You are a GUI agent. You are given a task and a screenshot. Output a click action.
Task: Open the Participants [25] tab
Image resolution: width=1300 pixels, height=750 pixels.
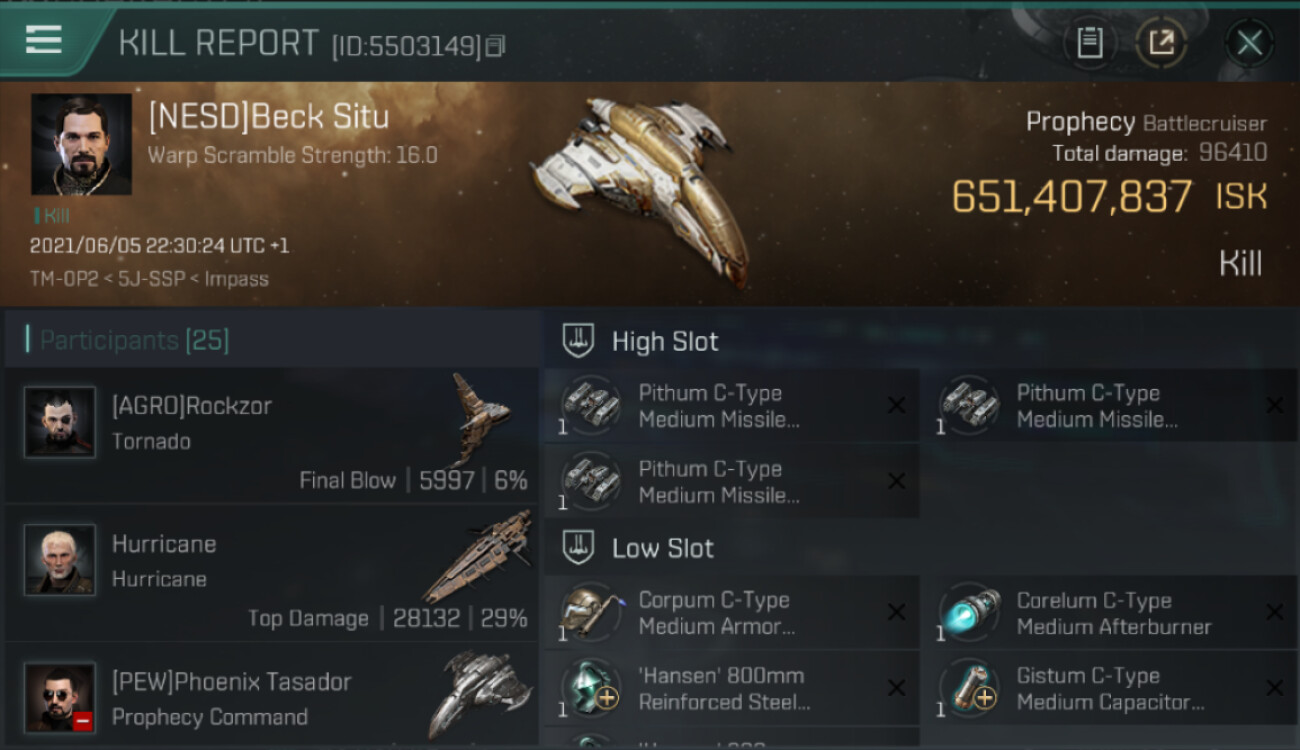click(134, 341)
